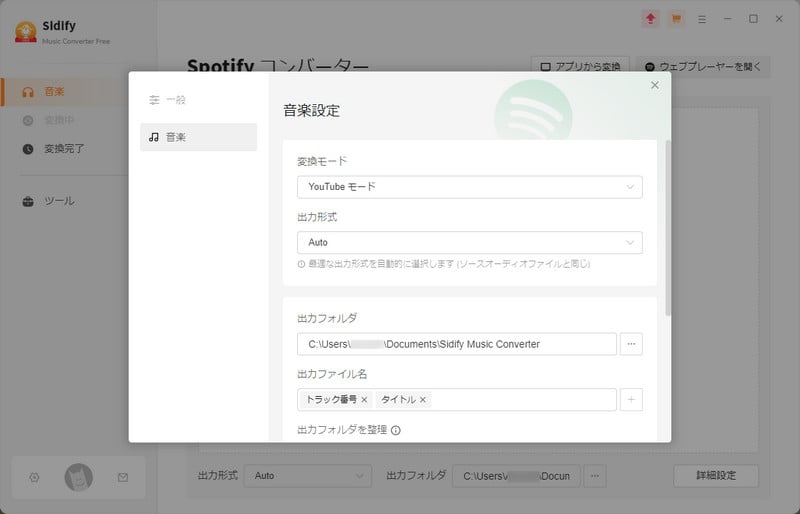The height and width of the screenshot is (514, 800).
Task: Open the 一般 settings tab
Action: [x=198, y=100]
